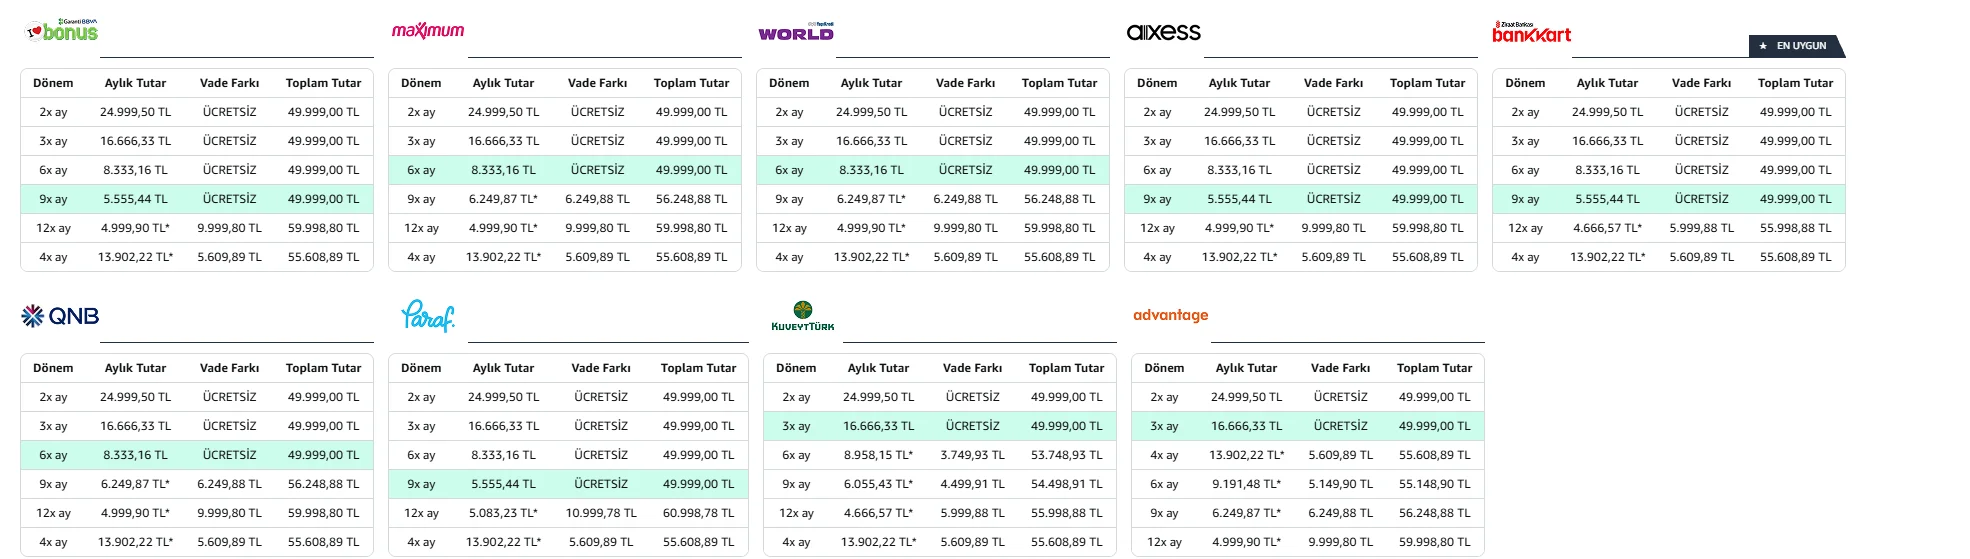This screenshot has width=1970, height=559.
Task: Click the Vade Farkı header in WORLD table
Action: pos(965,83)
